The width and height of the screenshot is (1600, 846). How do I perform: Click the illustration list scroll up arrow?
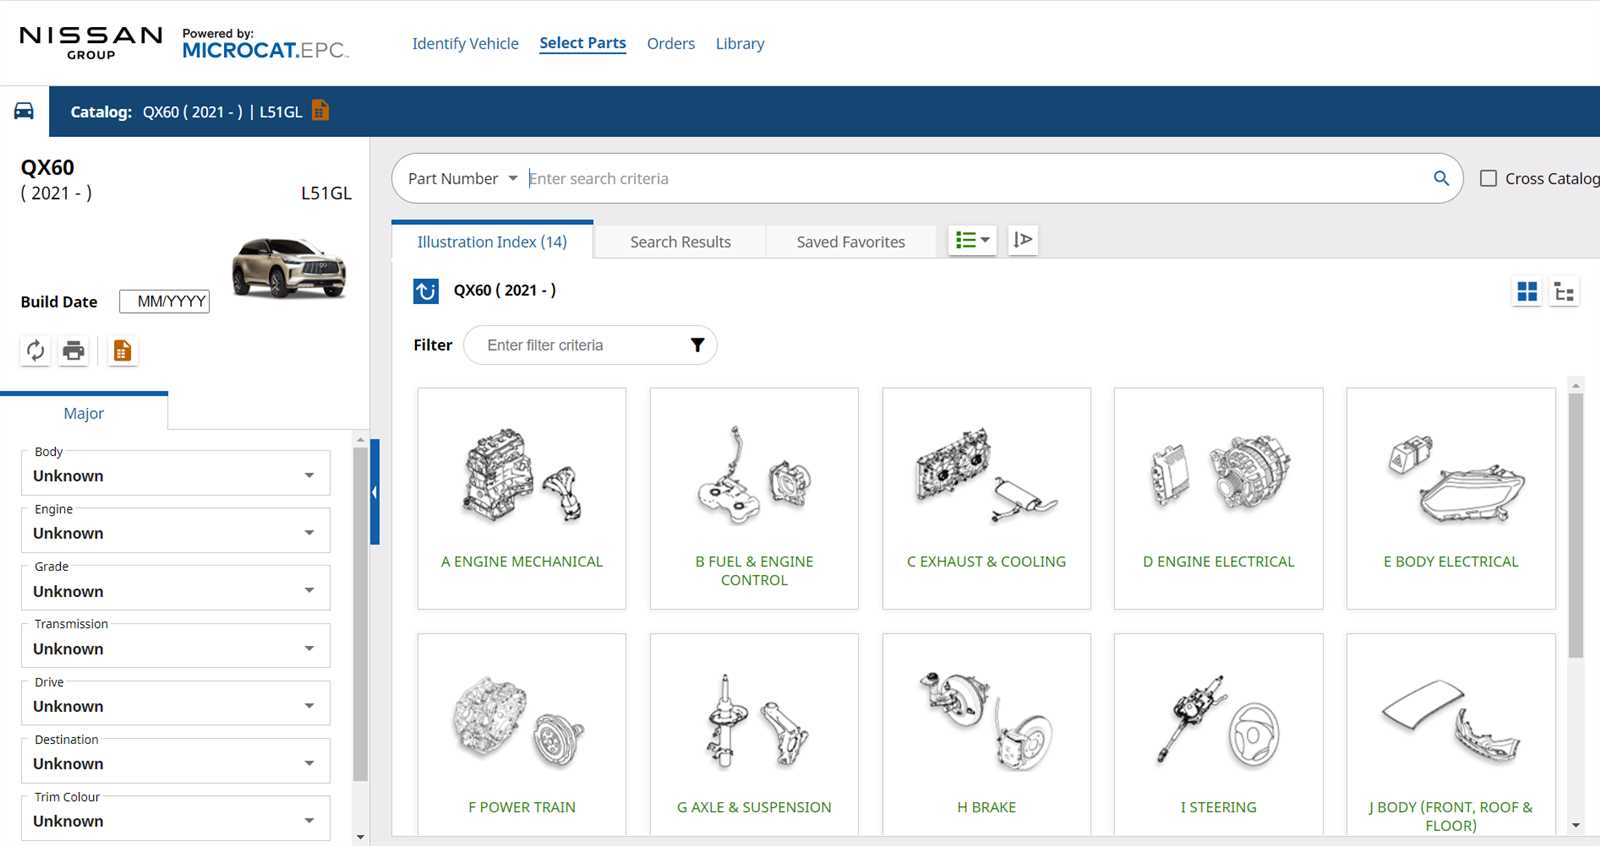[1576, 385]
